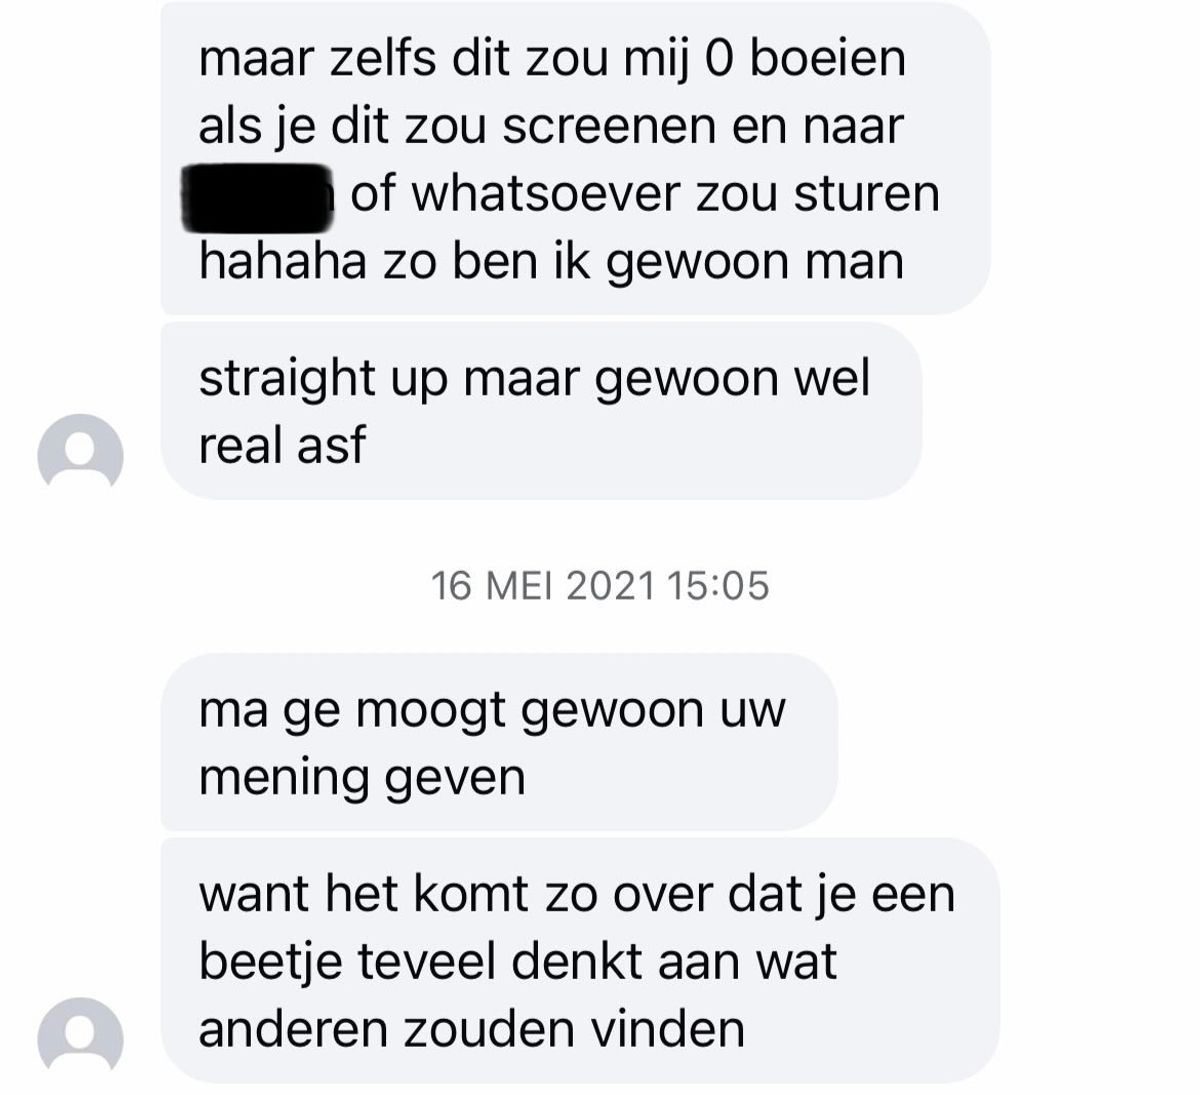Open sender avatar beside 'anderen zouden vinden' message
This screenshot has height=1095, width=1200.
pyautogui.click(x=80, y=1039)
